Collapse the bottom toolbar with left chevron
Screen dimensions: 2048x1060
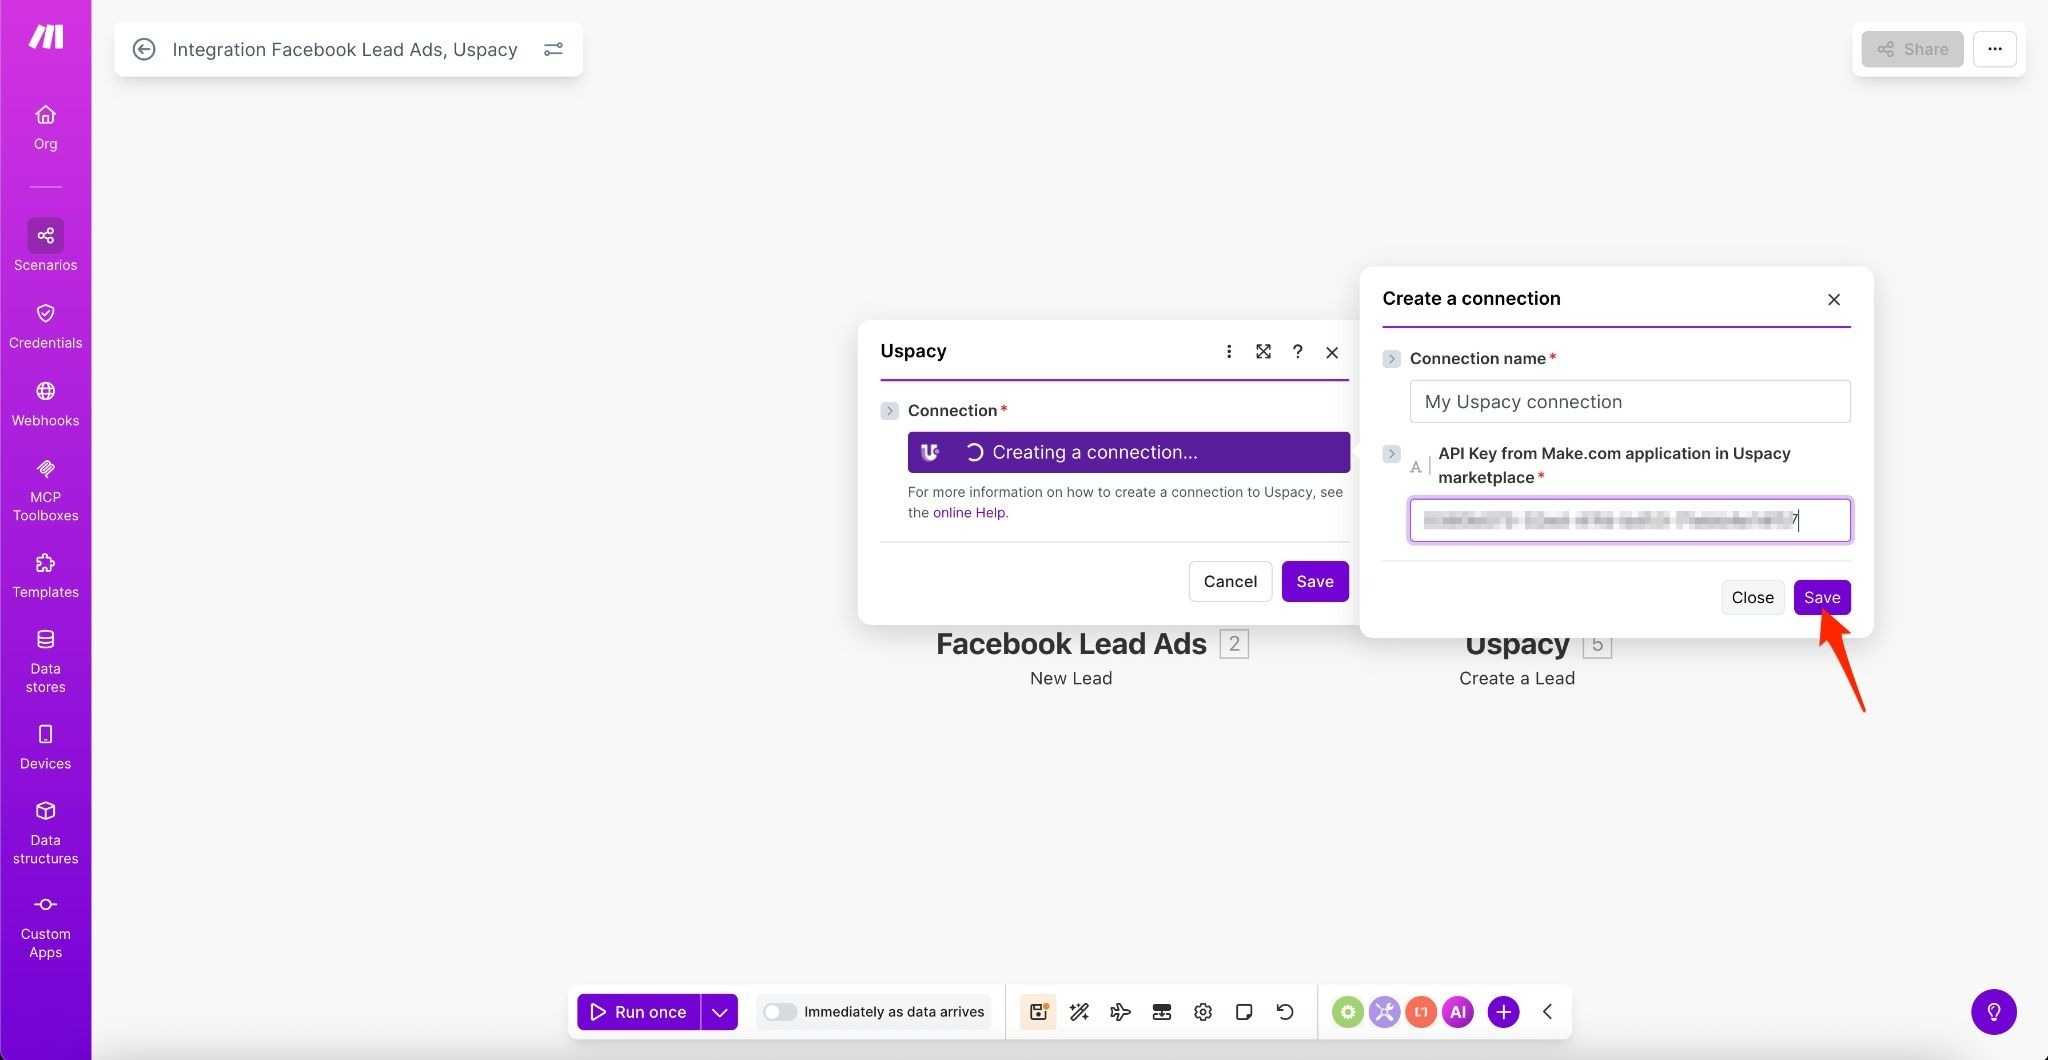[1547, 1012]
